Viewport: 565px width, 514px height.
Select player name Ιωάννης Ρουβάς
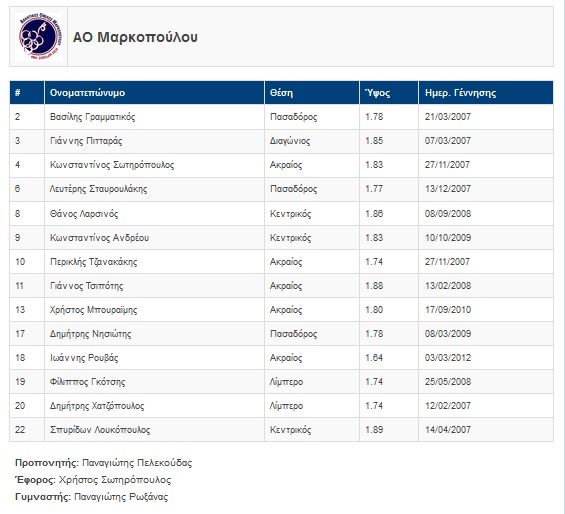click(x=84, y=358)
